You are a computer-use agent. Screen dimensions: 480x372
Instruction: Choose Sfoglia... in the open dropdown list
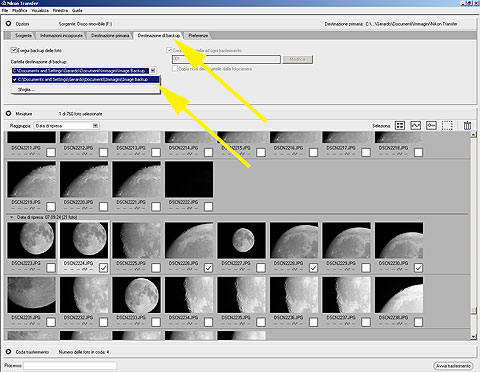coord(26,89)
